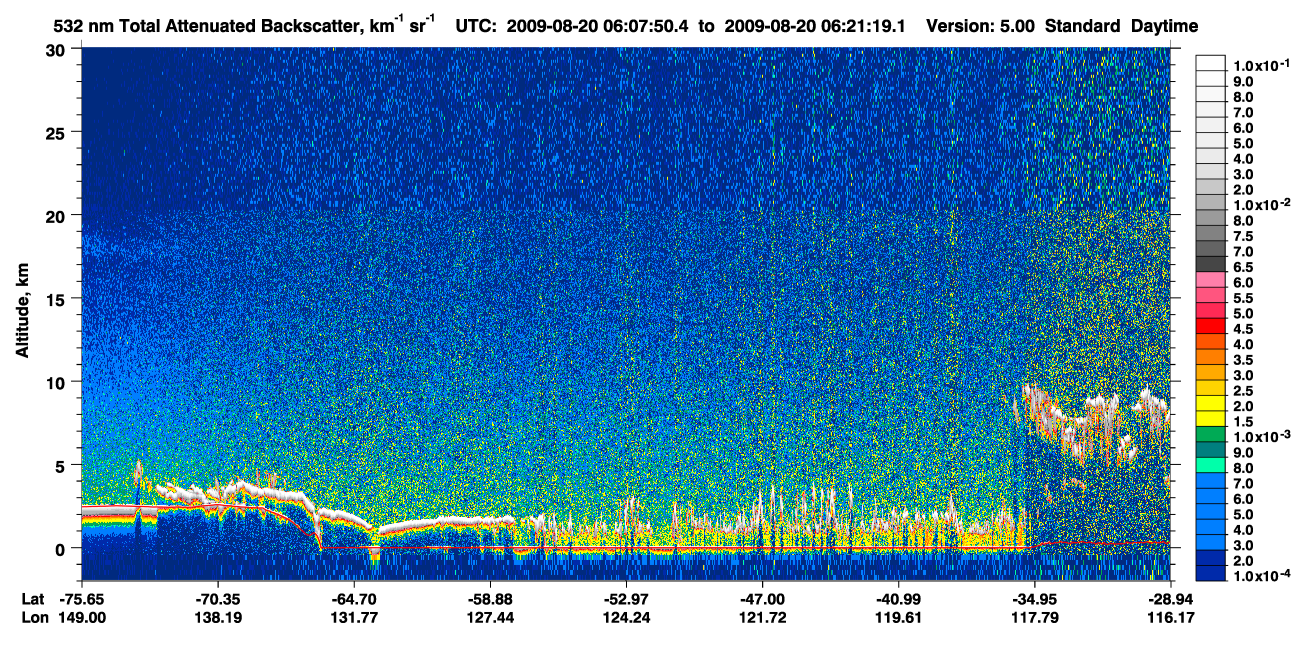Select the 'Version: 5.00' text

(x=981, y=25)
